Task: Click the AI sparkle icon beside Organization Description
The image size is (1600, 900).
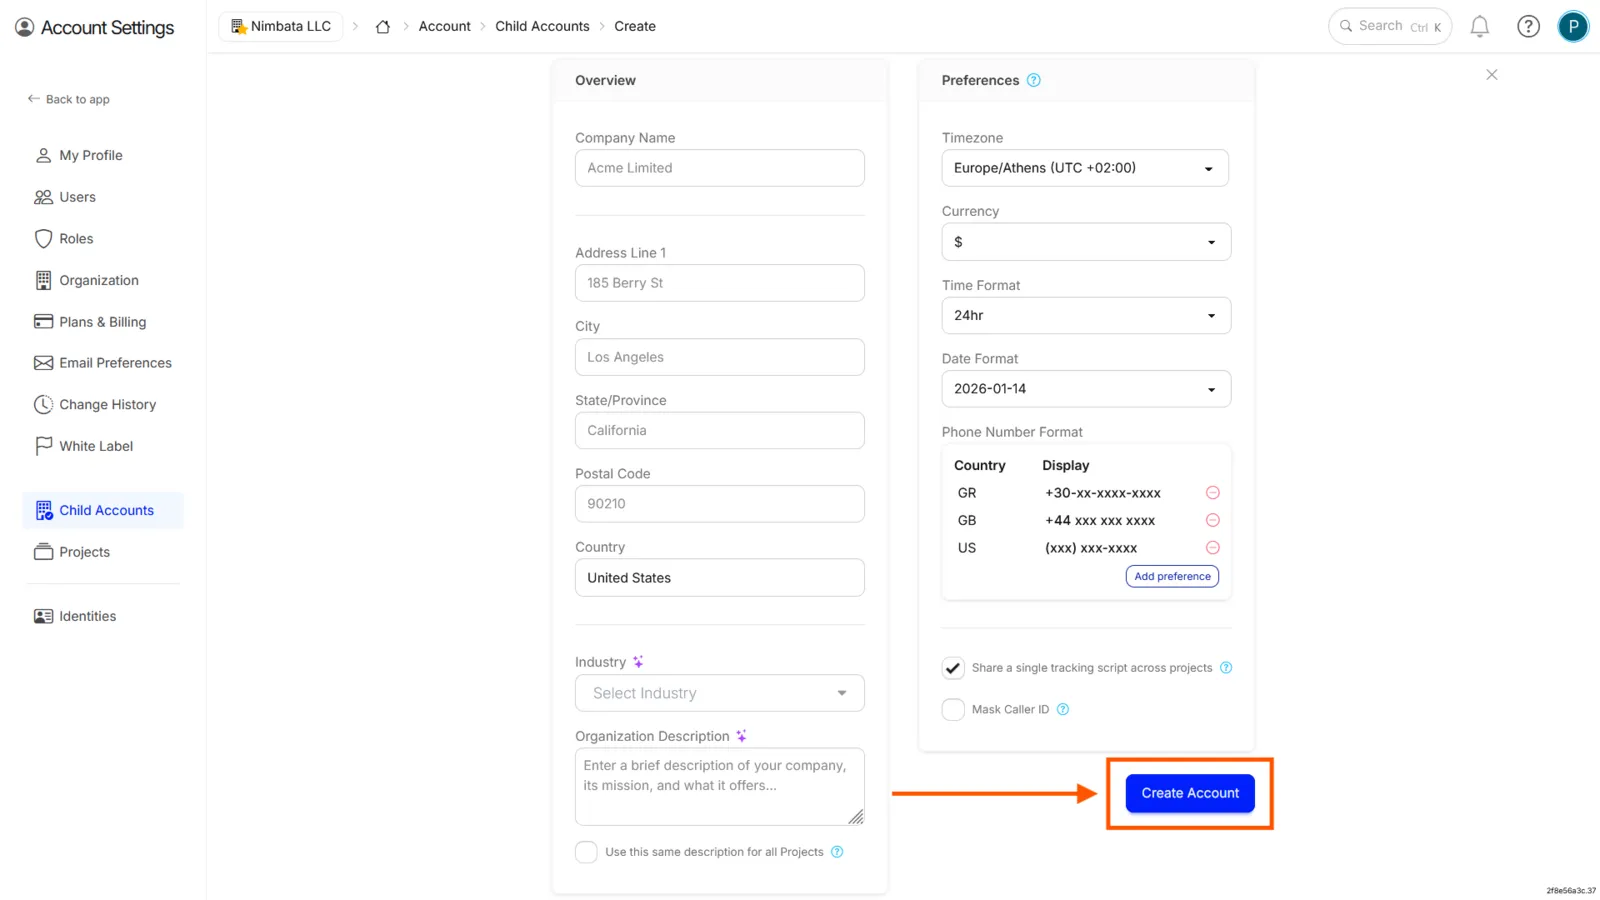Action: (741, 736)
